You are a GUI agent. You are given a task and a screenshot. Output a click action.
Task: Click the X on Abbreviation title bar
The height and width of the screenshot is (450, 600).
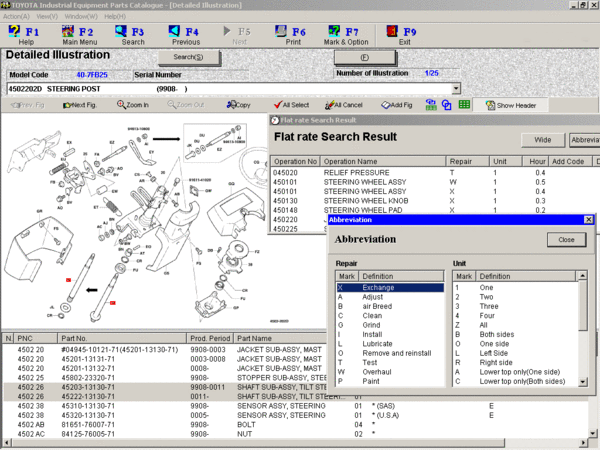(589, 220)
